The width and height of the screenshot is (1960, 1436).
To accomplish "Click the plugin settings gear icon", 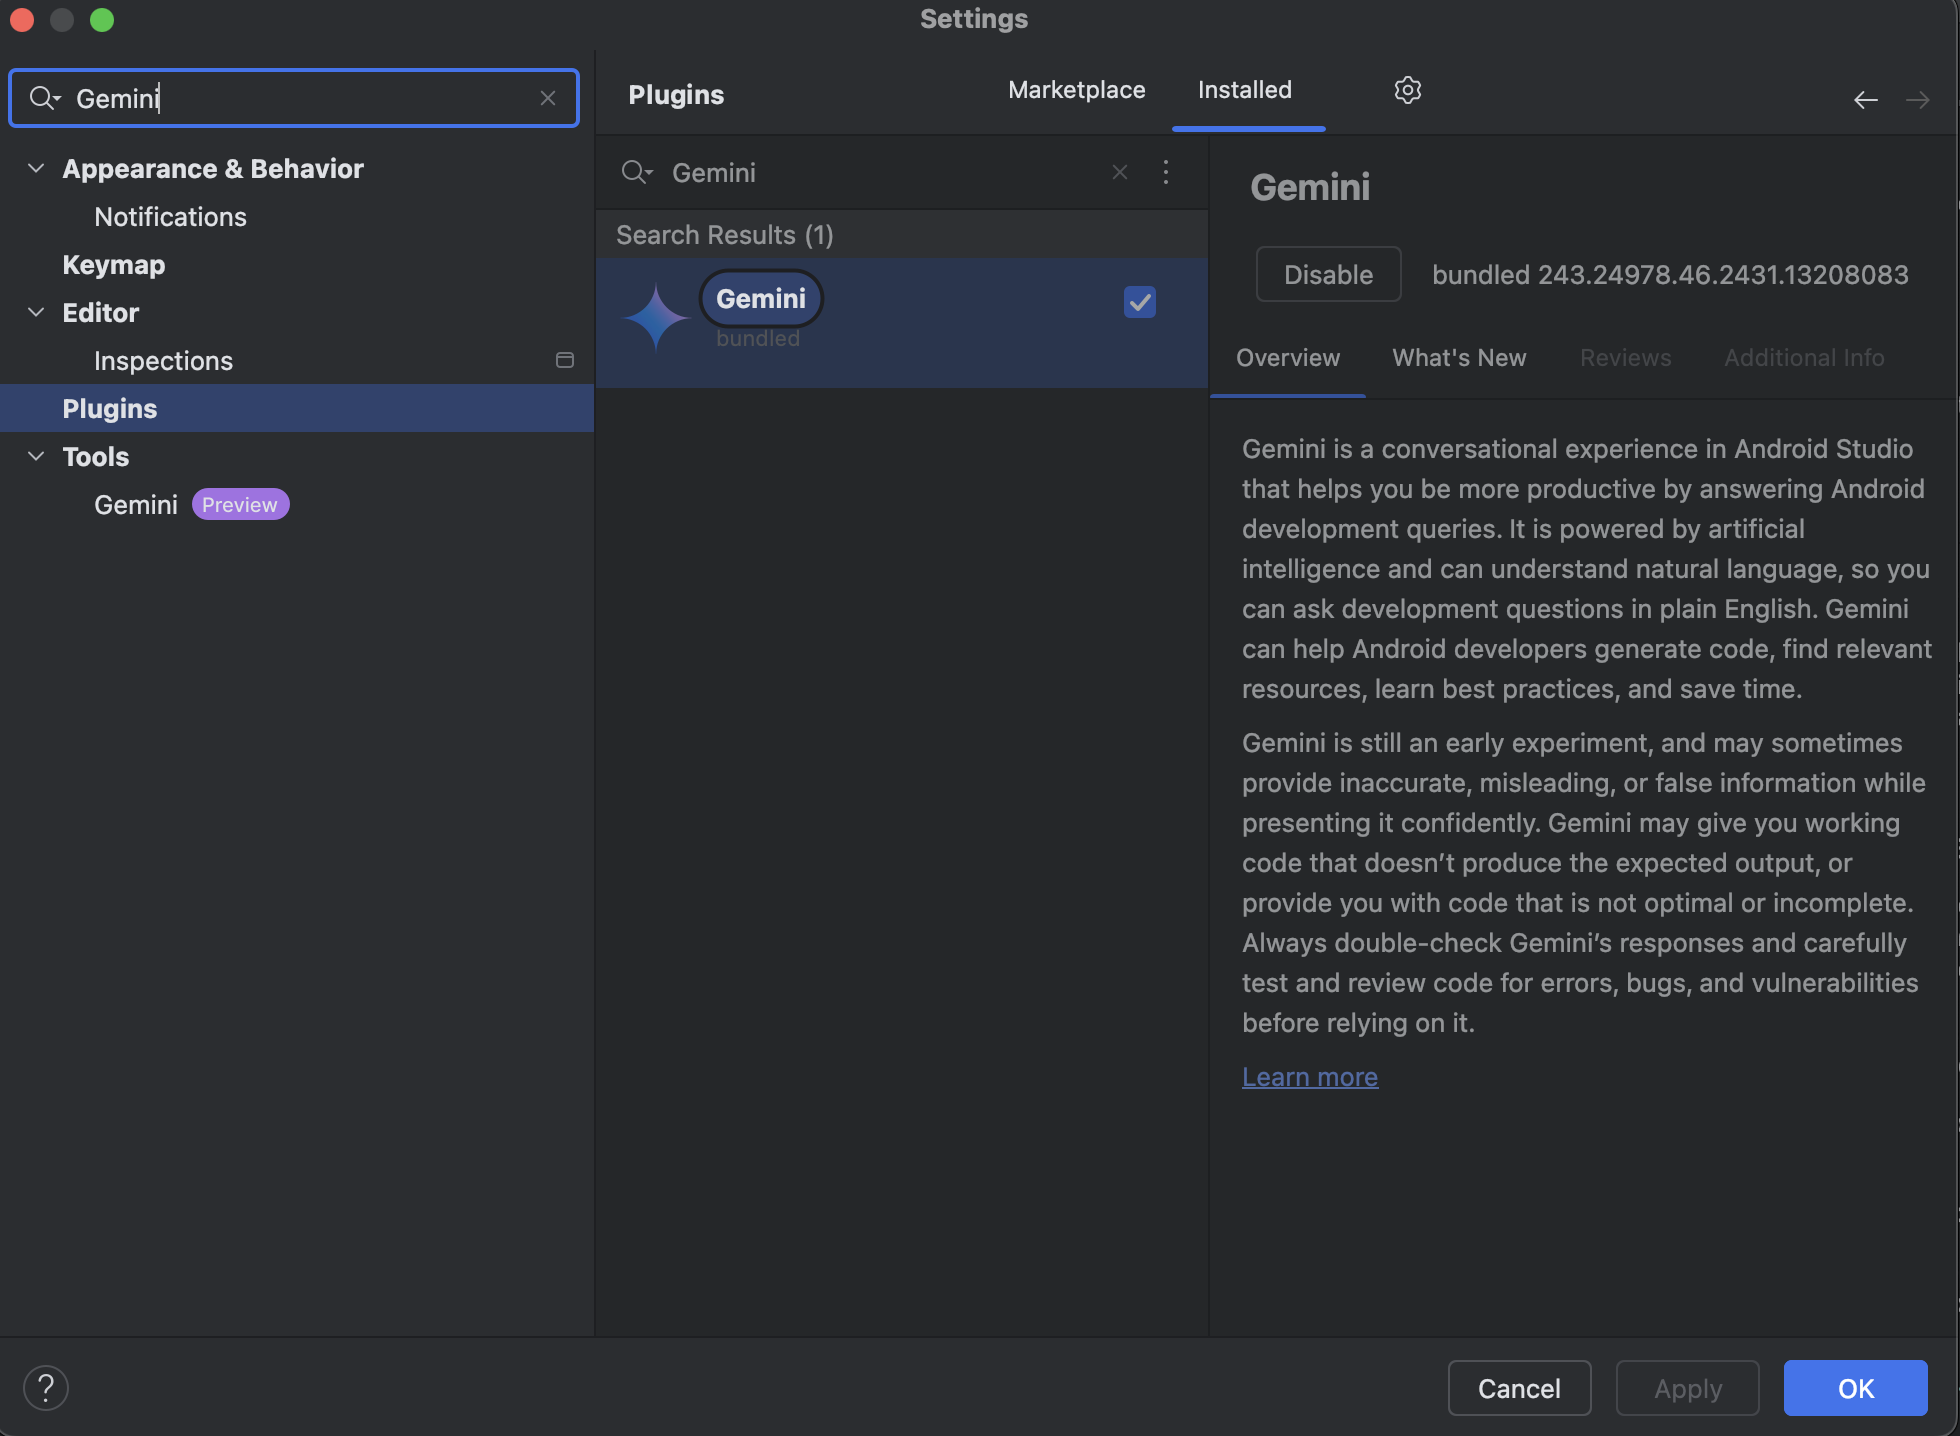I will click(x=1407, y=90).
